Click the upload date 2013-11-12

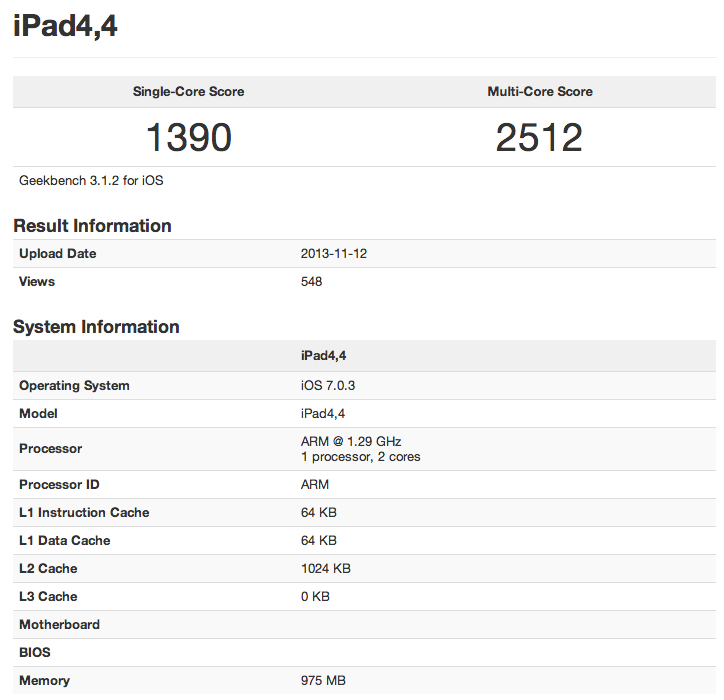[x=334, y=253]
